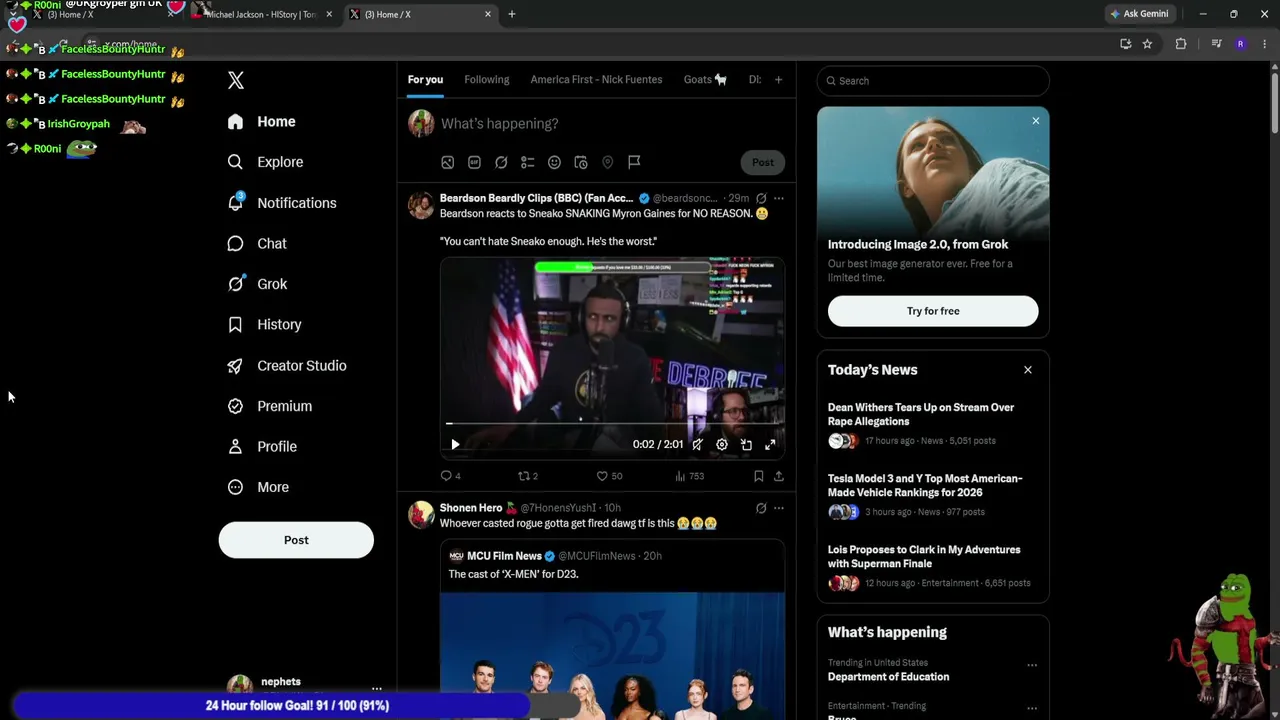
Task: Add a new timeline tab with plus
Action: pyautogui.click(x=778, y=80)
